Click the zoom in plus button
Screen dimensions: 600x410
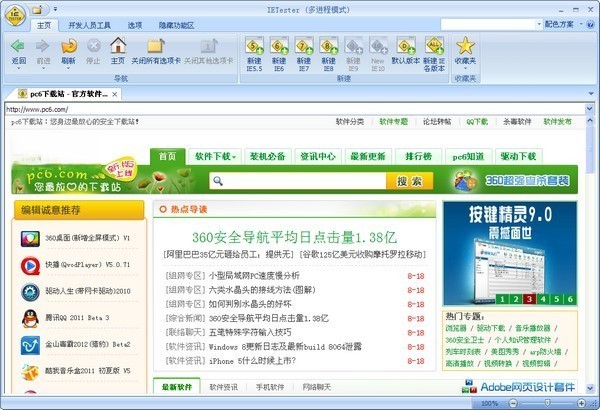point(581,403)
